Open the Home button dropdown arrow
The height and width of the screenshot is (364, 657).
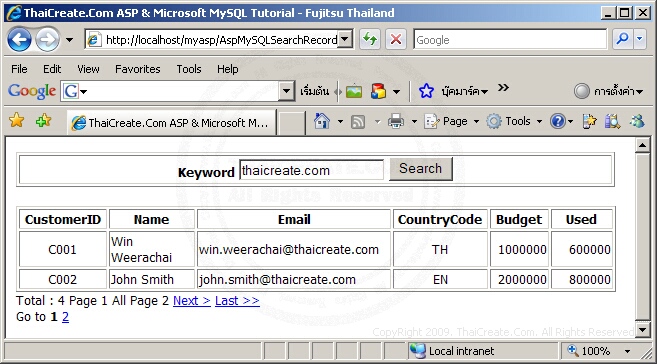click(x=340, y=121)
